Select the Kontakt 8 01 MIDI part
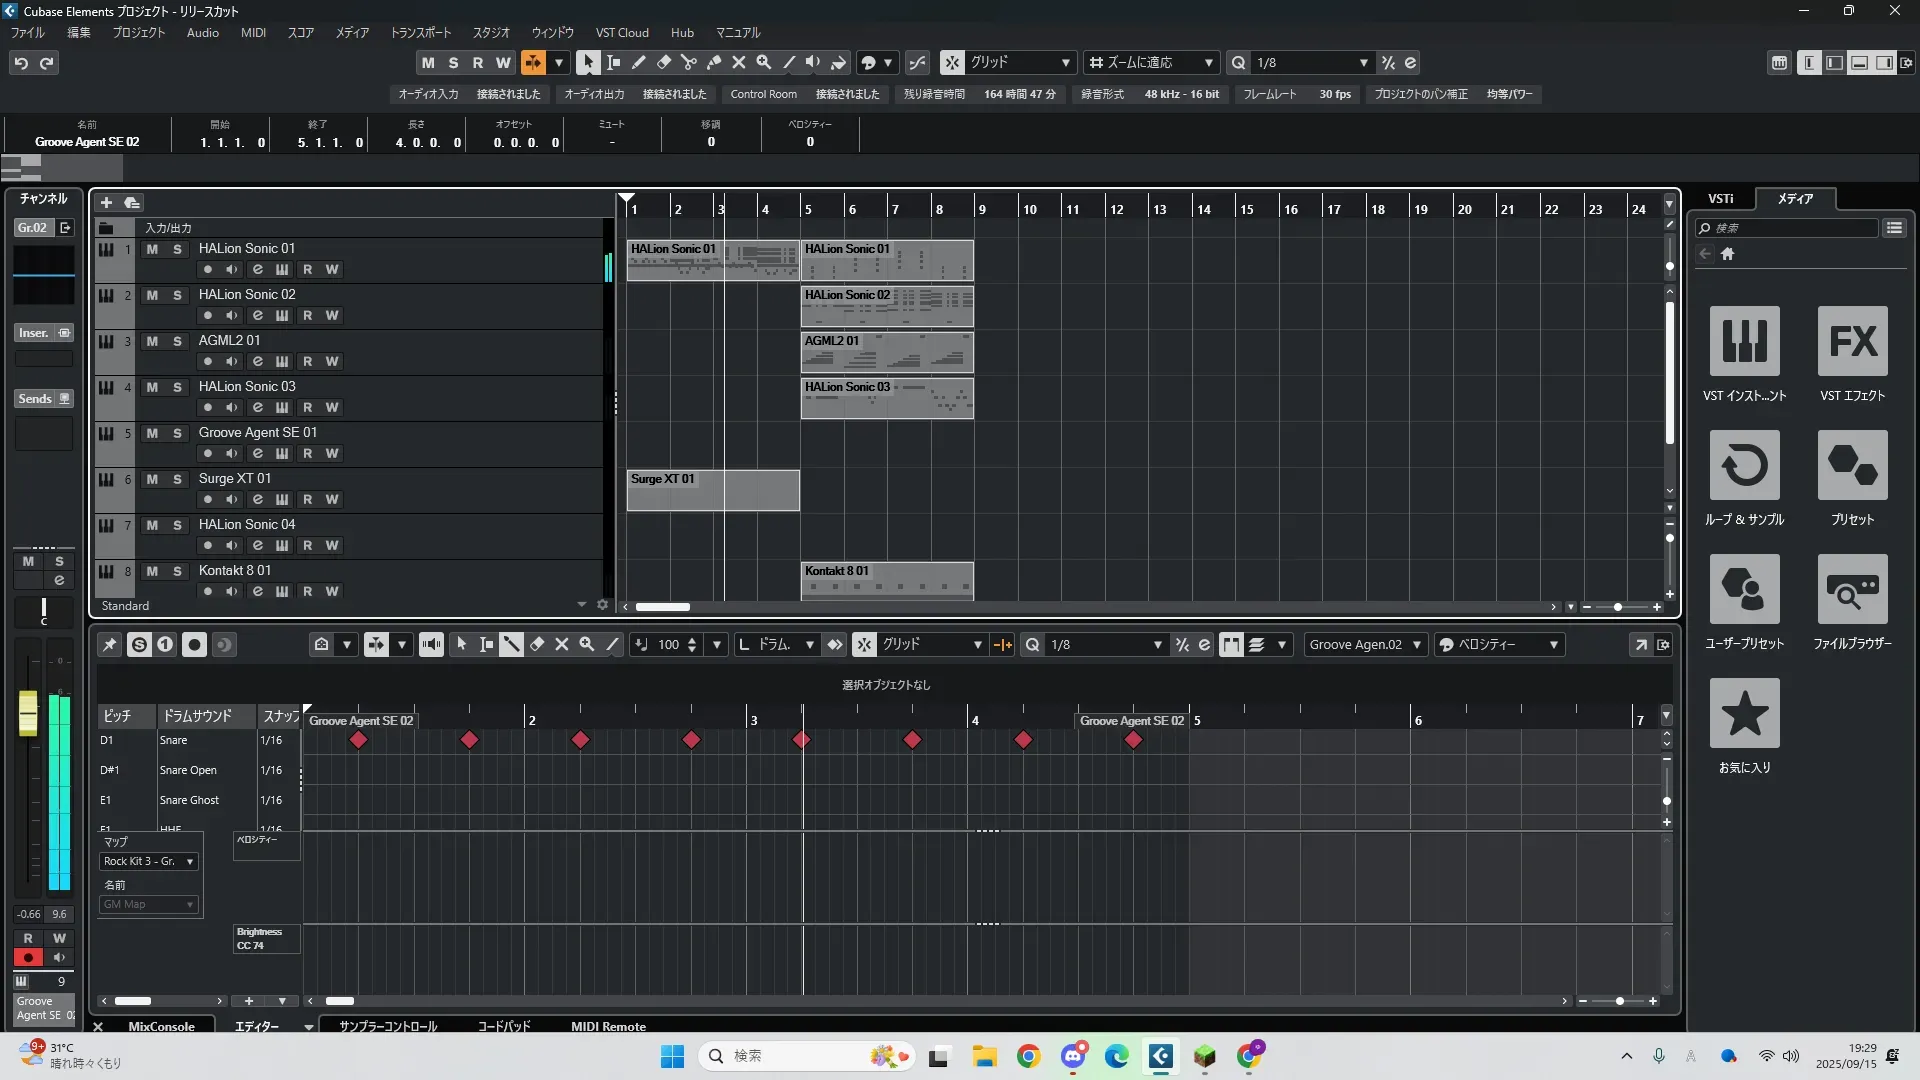Image resolution: width=1920 pixels, height=1080 pixels. (x=886, y=580)
